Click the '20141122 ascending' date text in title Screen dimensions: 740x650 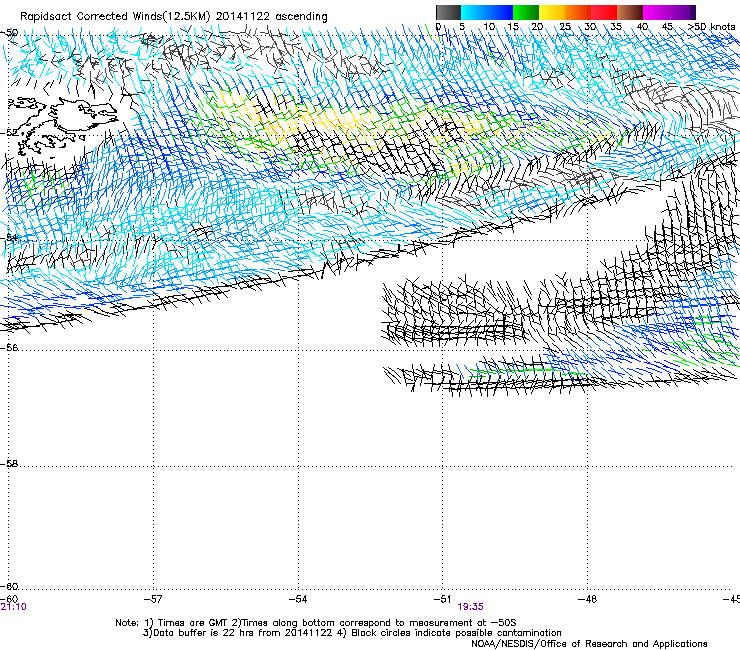tap(271, 17)
